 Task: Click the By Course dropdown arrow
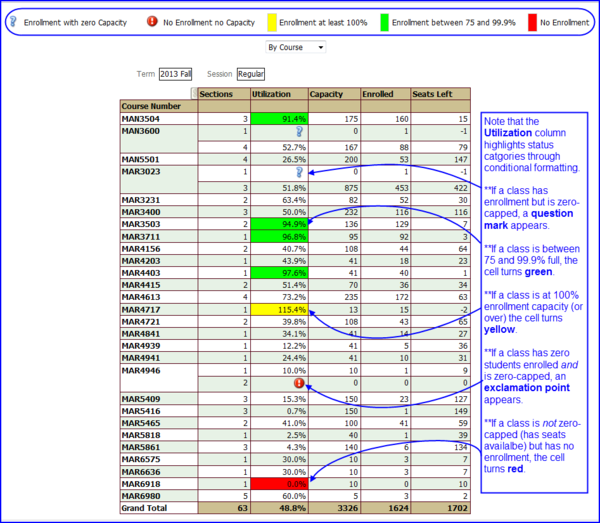(x=321, y=47)
